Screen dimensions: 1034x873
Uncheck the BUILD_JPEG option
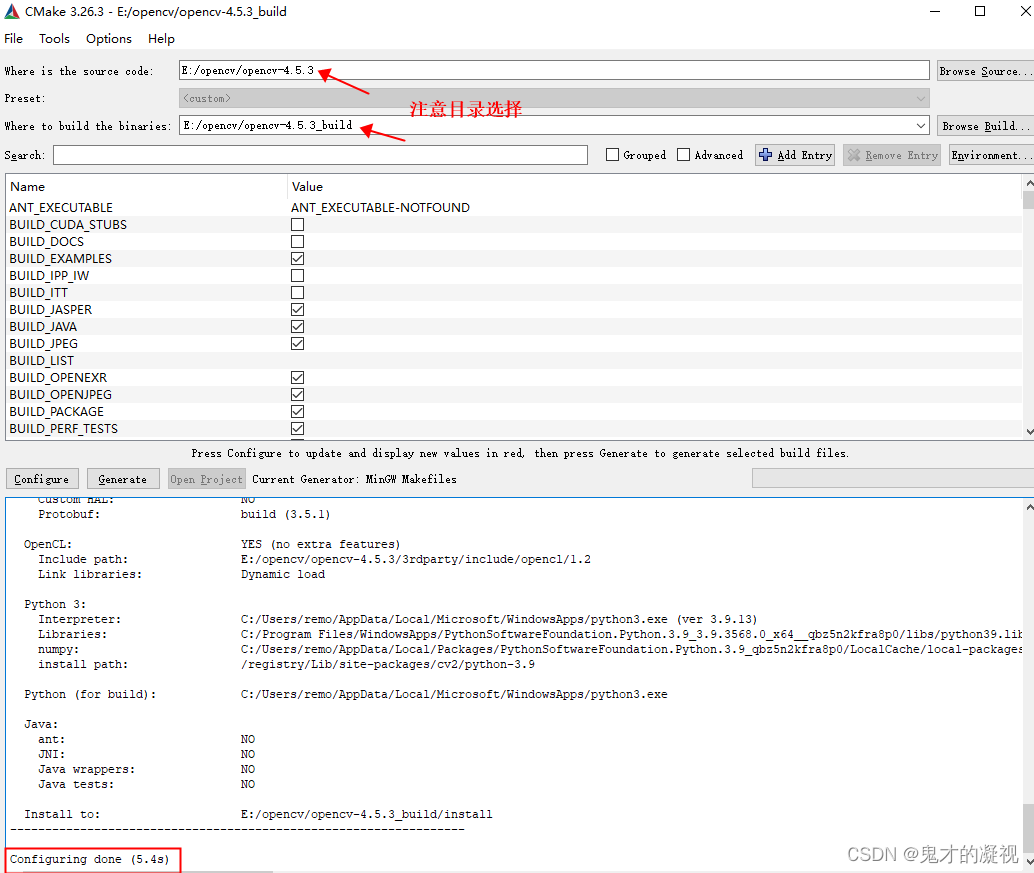pos(297,344)
